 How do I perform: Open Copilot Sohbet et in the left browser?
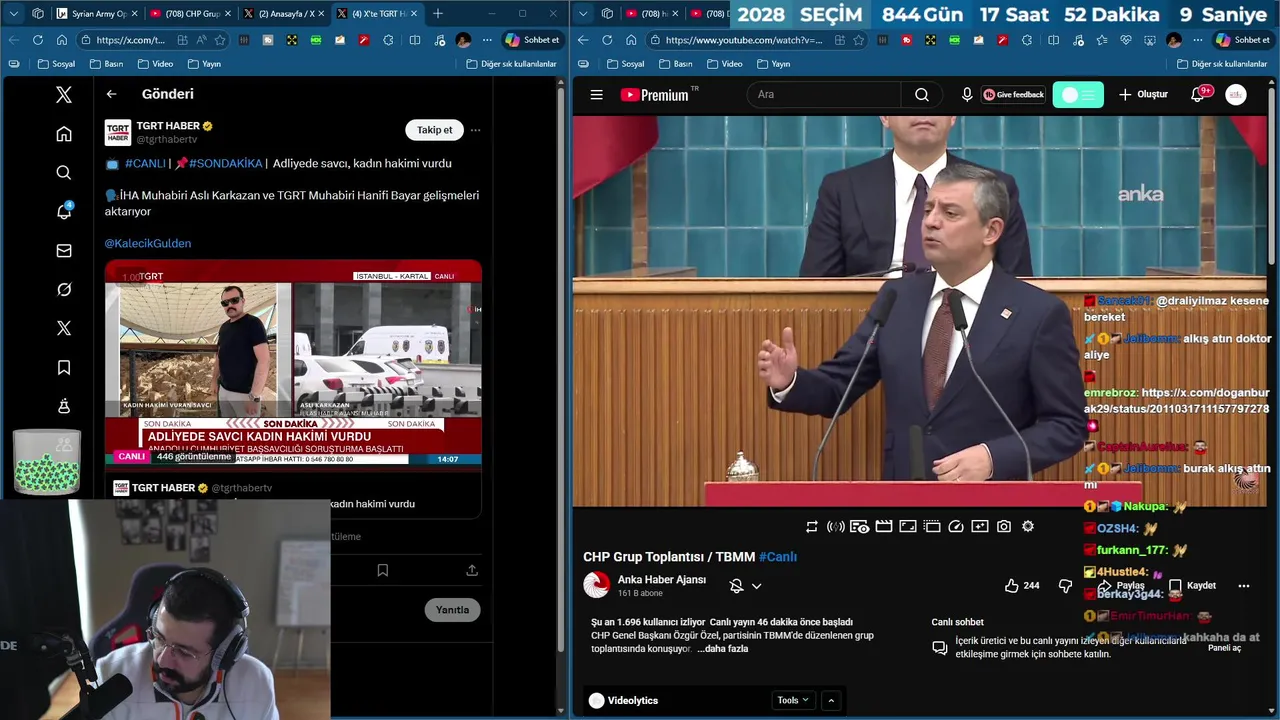[533, 40]
